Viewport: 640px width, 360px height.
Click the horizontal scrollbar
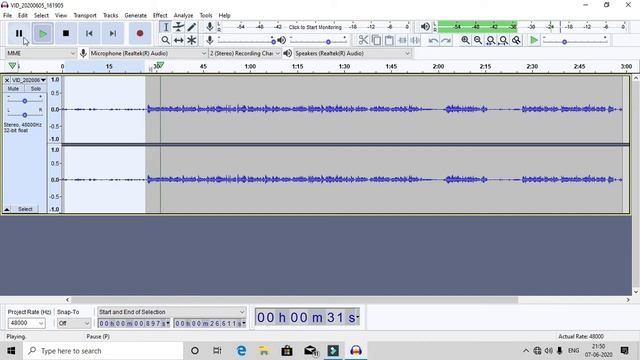click(x=295, y=300)
